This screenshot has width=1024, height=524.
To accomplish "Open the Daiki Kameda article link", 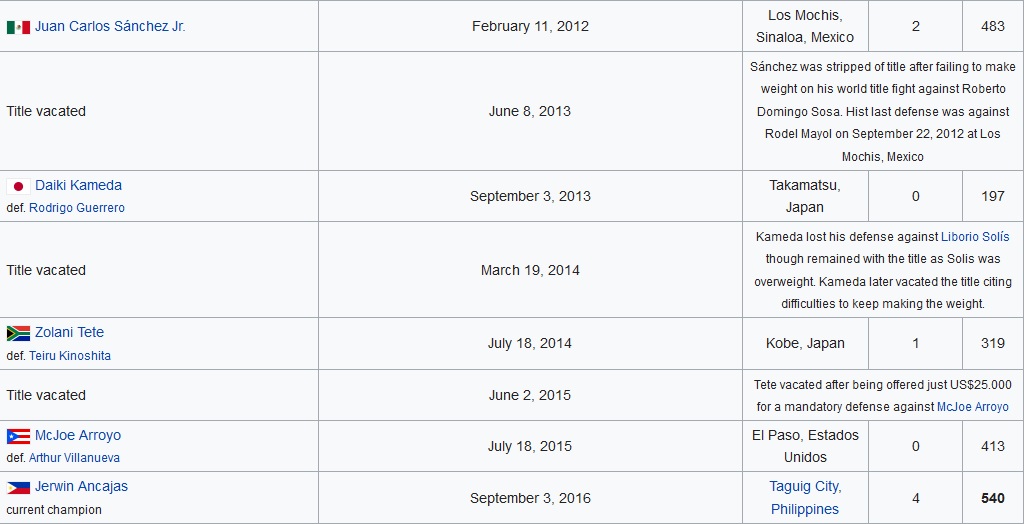I will [x=78, y=186].
